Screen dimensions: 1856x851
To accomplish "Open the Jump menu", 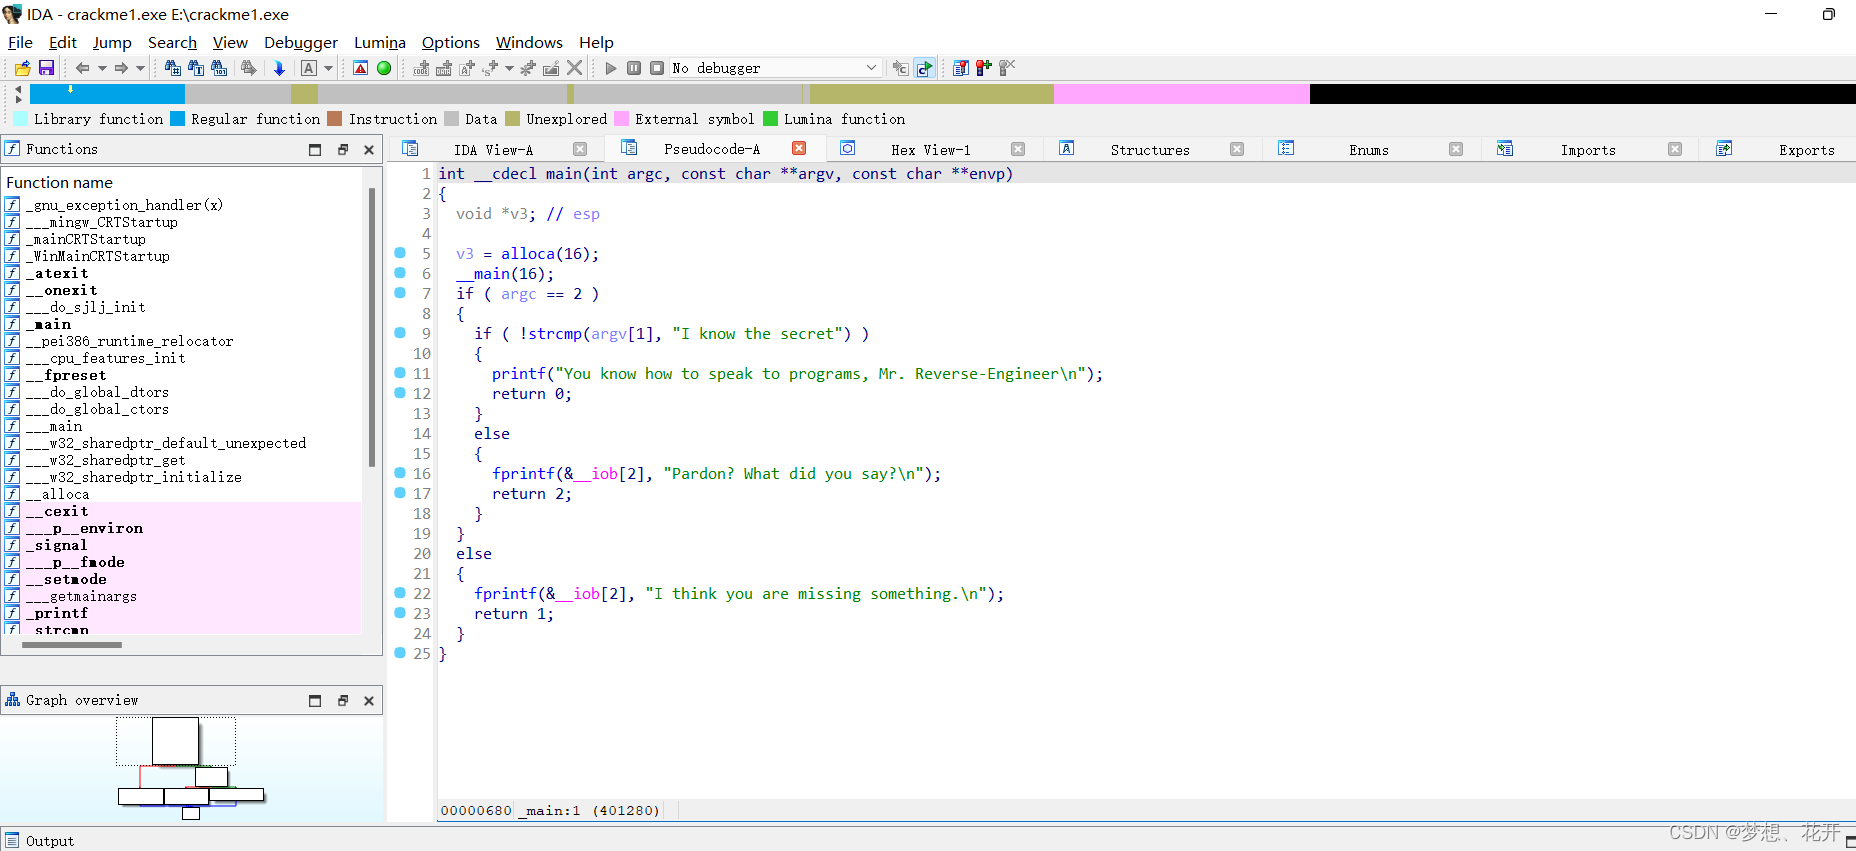I will tap(112, 42).
